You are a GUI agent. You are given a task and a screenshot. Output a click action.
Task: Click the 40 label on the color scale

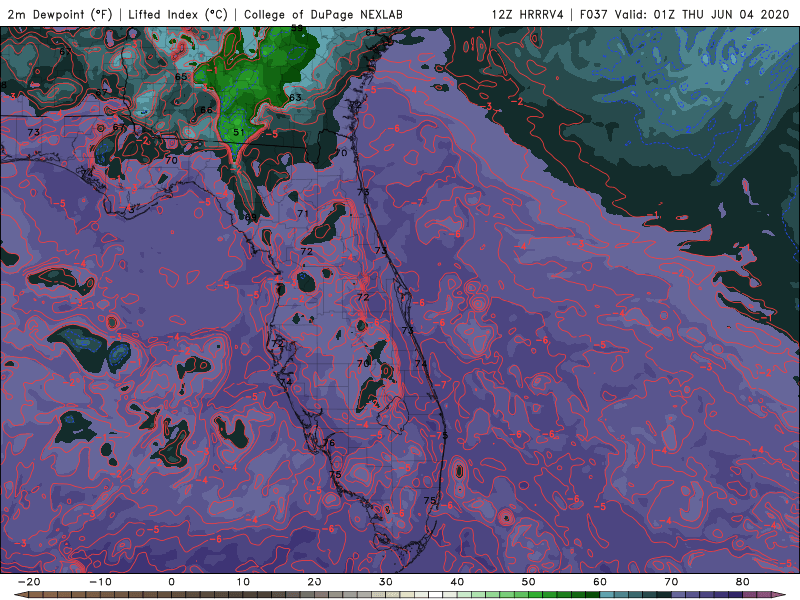point(457,582)
